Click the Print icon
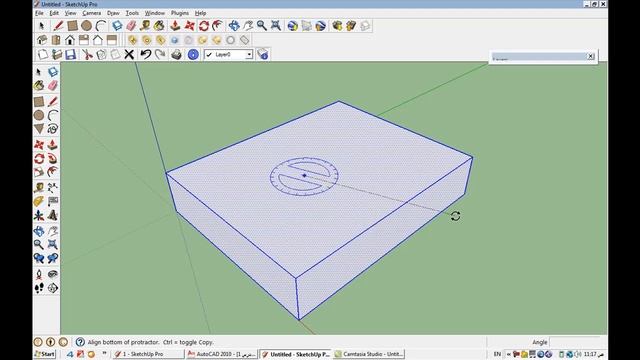This screenshot has width=640, height=360. [176, 54]
